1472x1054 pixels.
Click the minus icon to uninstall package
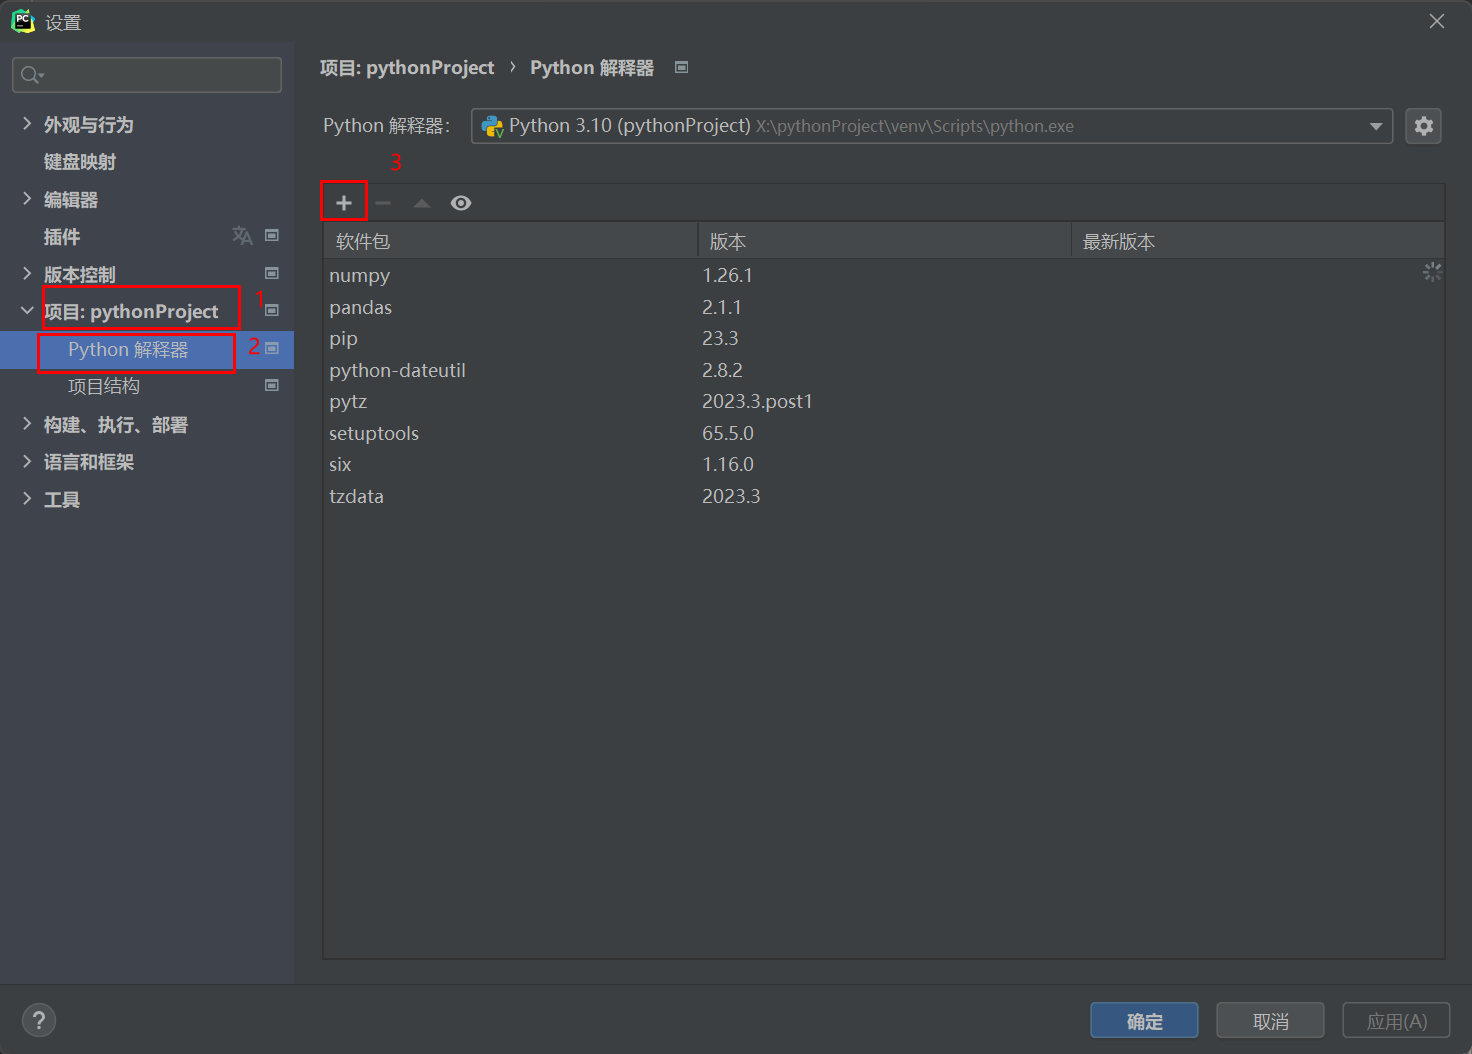point(383,203)
